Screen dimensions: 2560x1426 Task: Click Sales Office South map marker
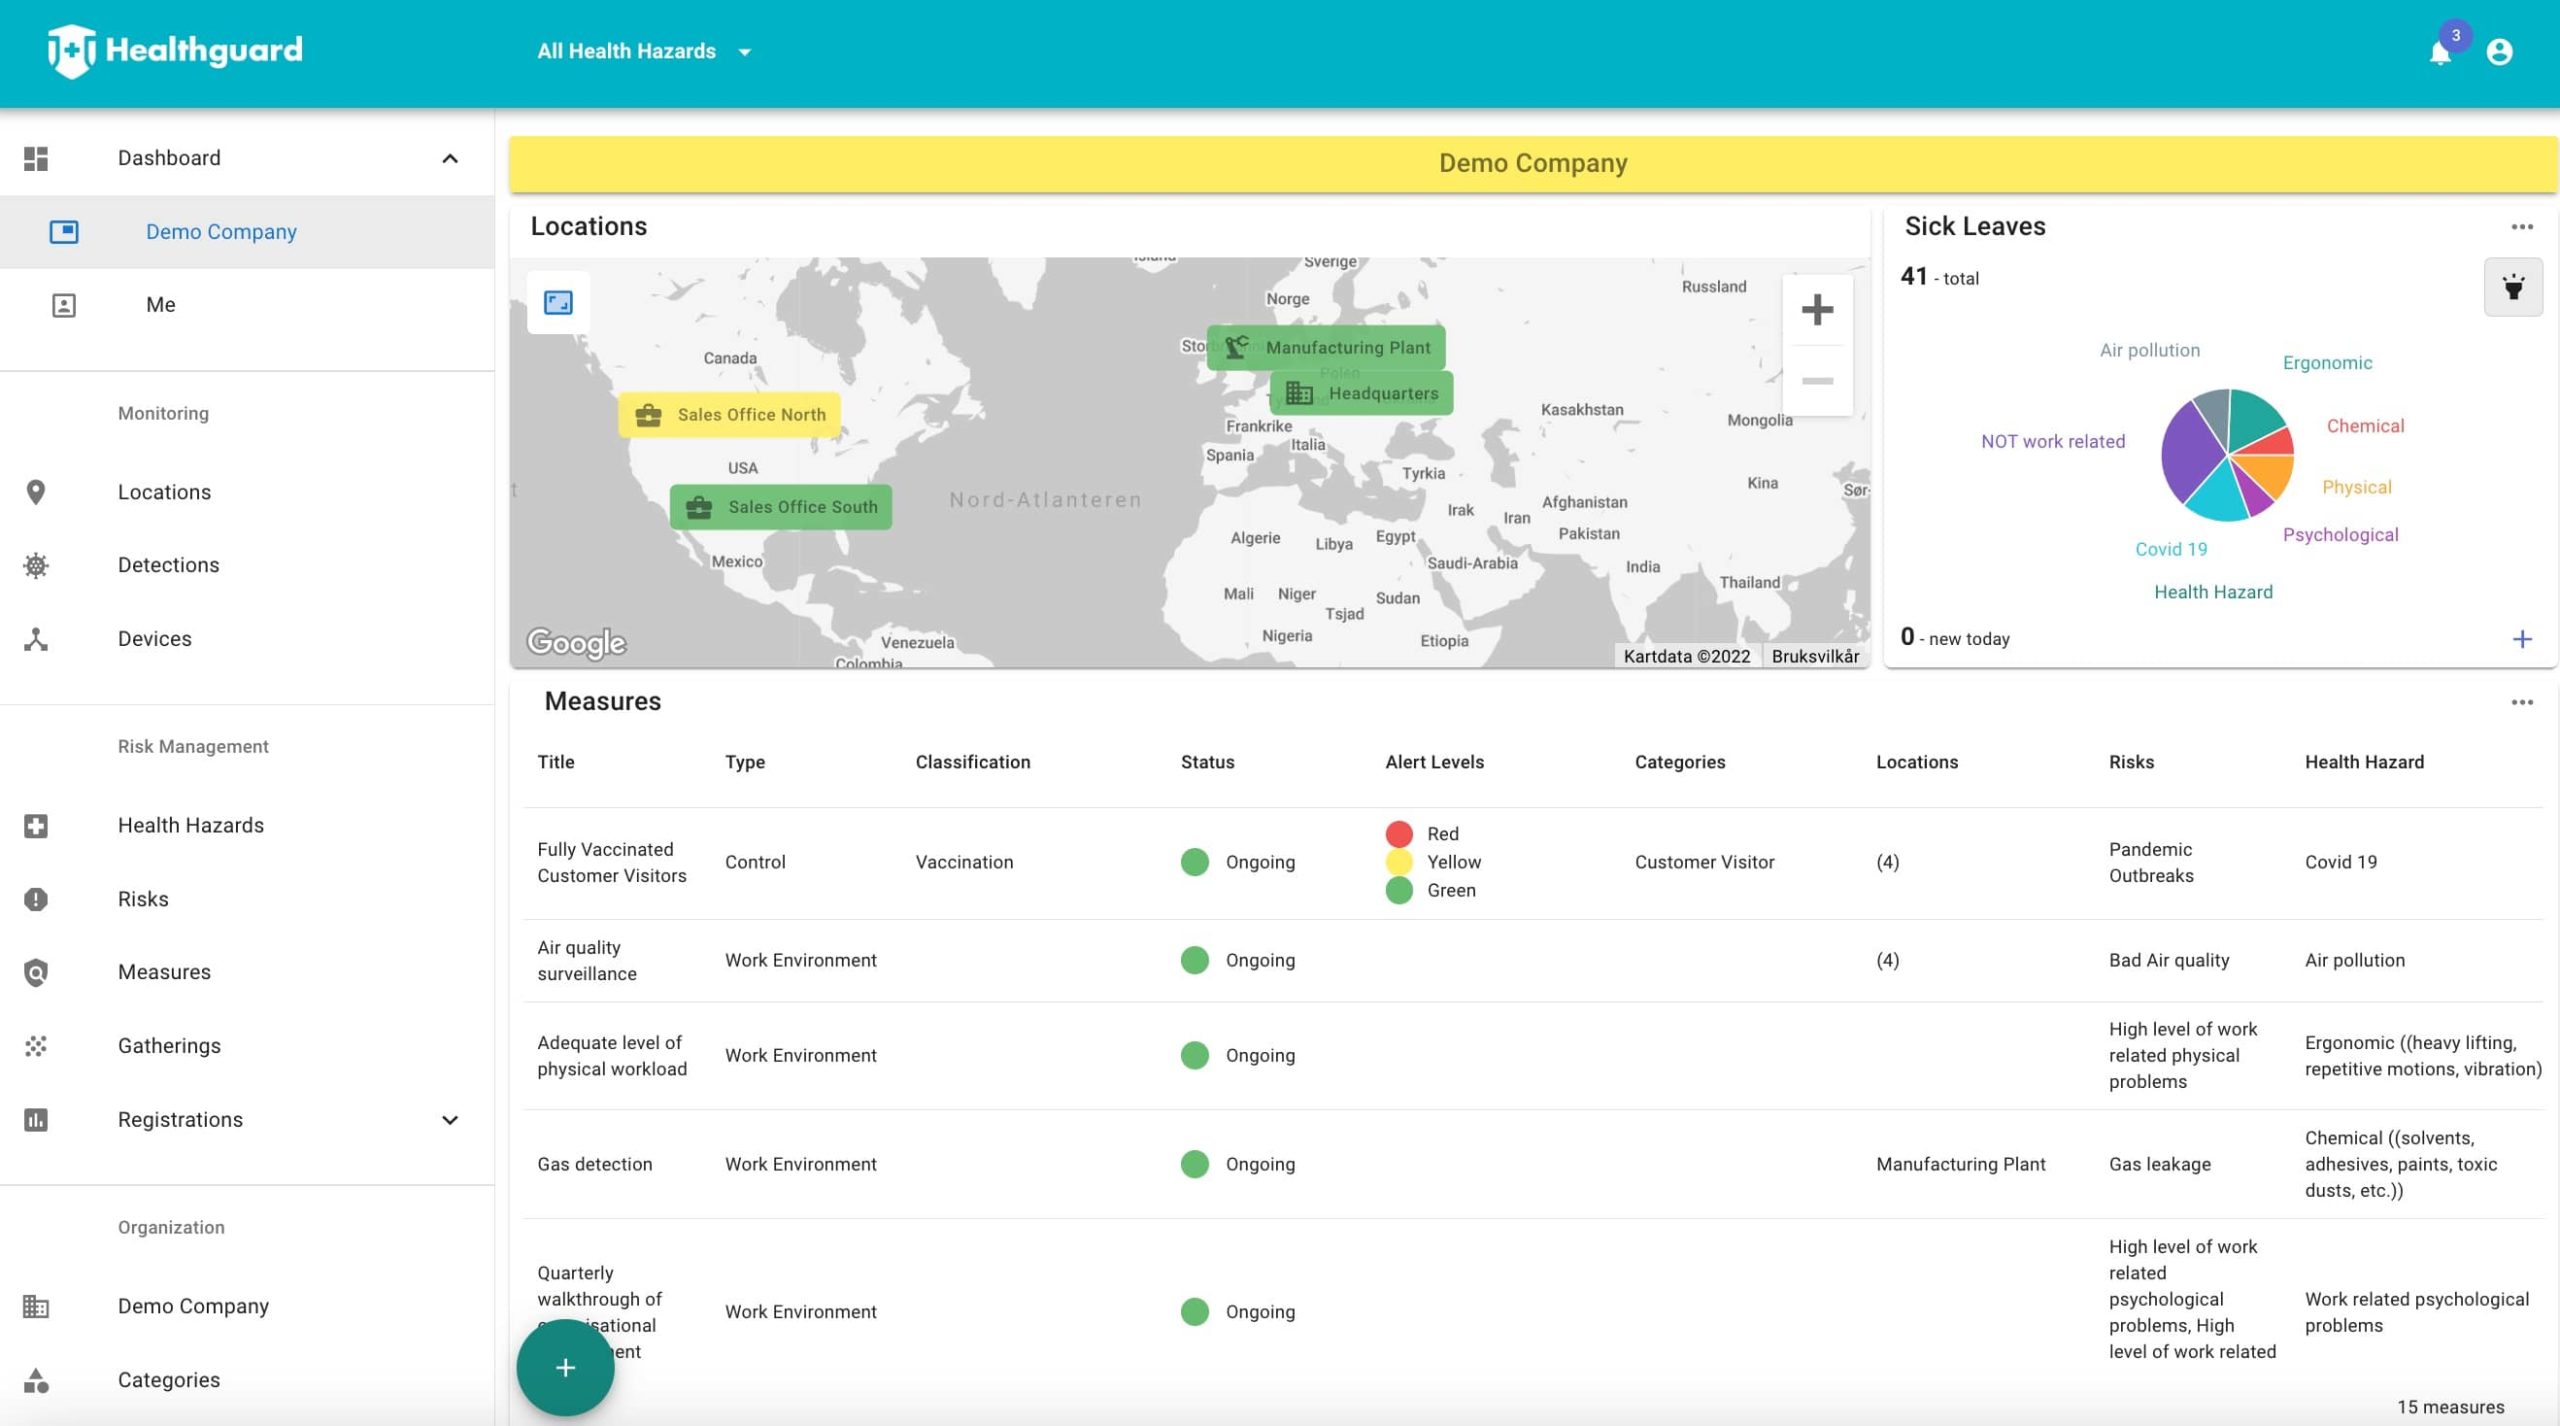(781, 507)
